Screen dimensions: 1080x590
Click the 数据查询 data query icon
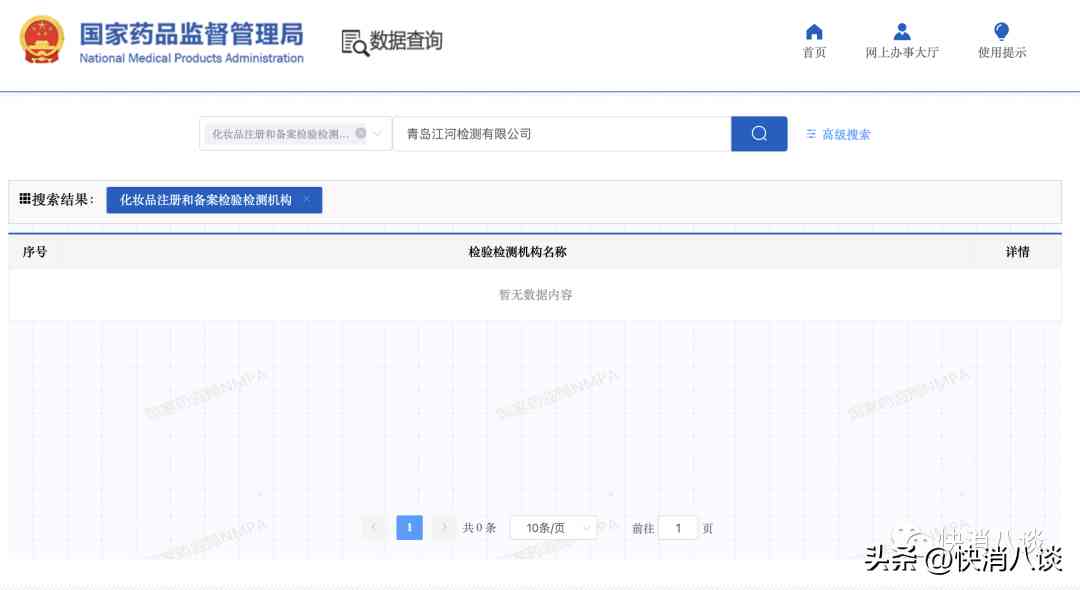pos(353,41)
